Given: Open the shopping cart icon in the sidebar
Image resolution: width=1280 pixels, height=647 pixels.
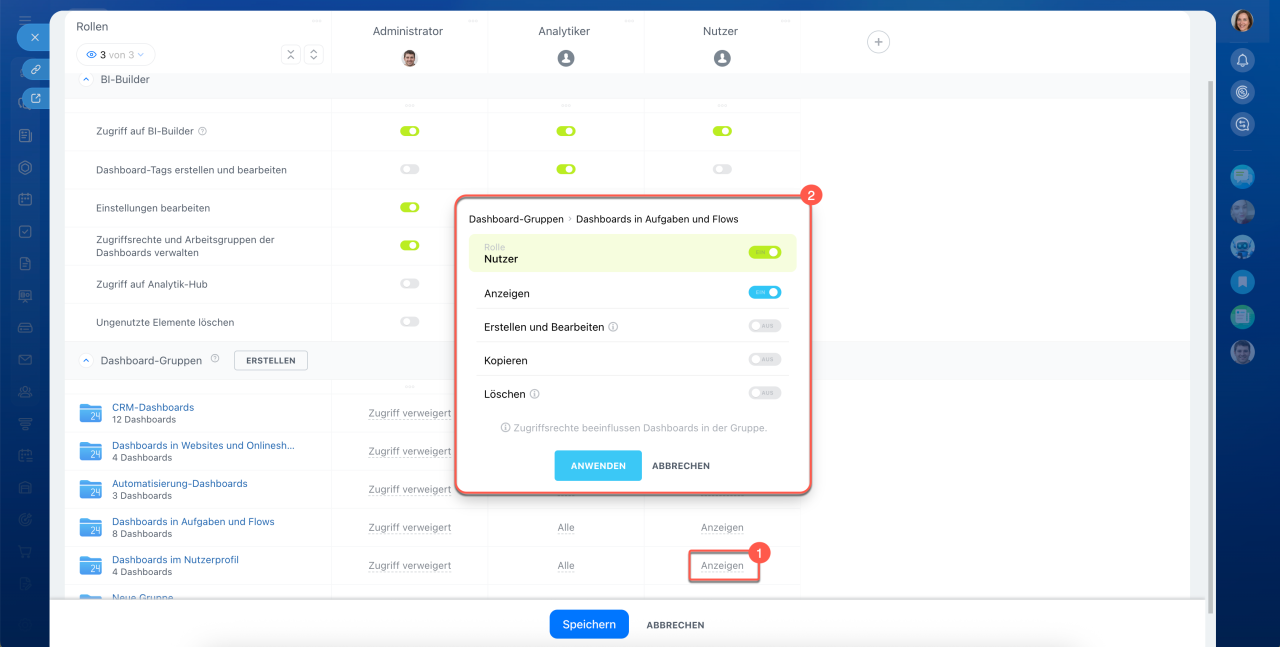Looking at the screenshot, I should (x=25, y=551).
